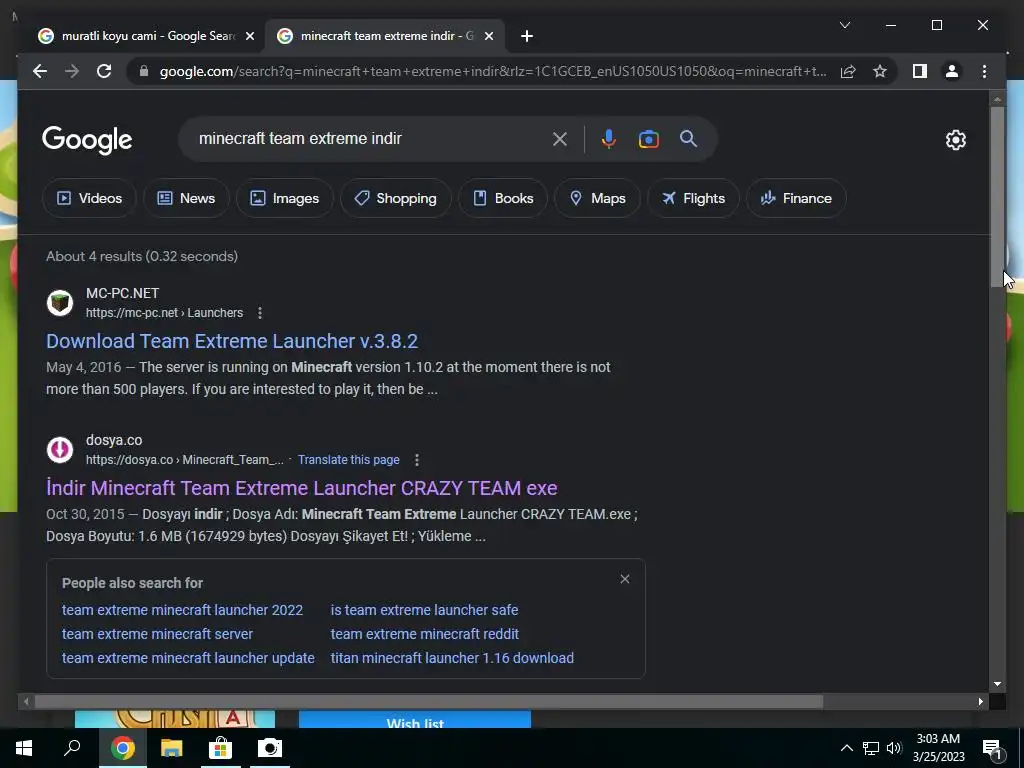Open a new browser tab
Viewport: 1024px width, 768px height.
pyautogui.click(x=527, y=36)
